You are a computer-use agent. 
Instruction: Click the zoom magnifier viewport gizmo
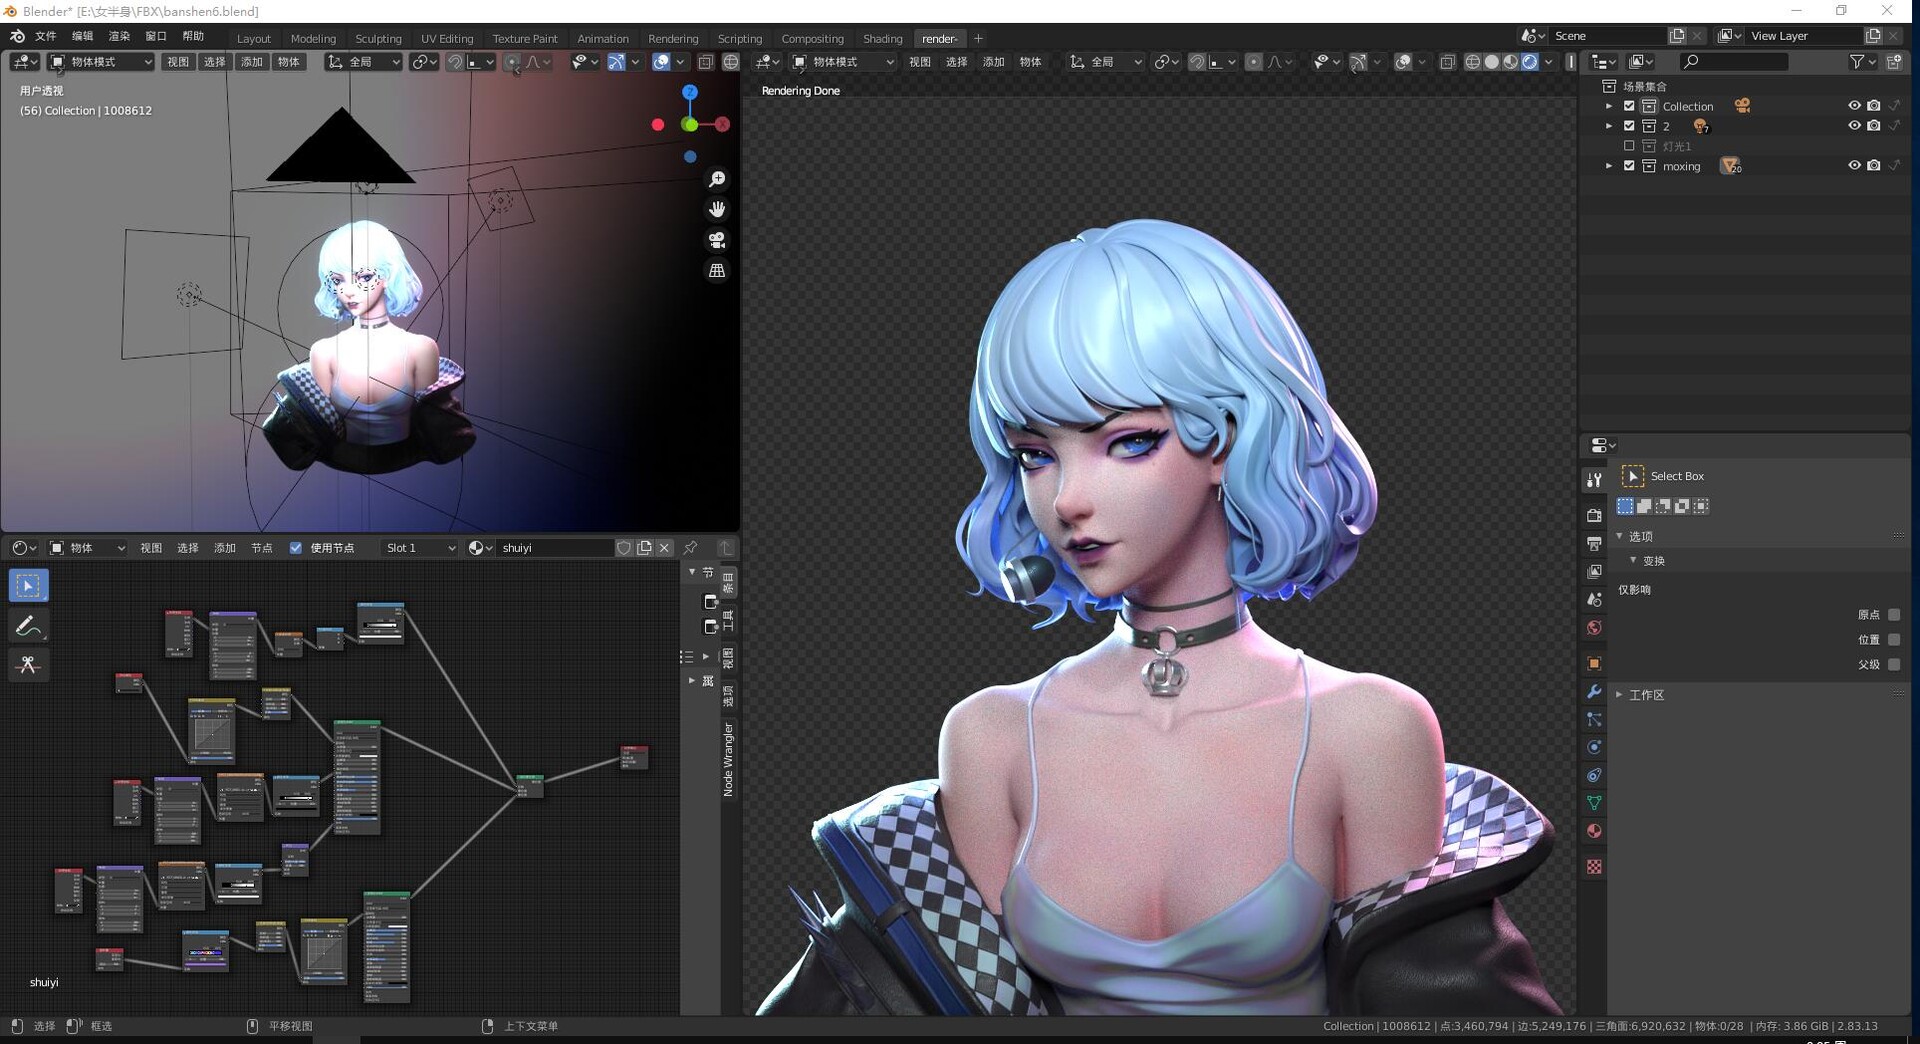[x=717, y=179]
